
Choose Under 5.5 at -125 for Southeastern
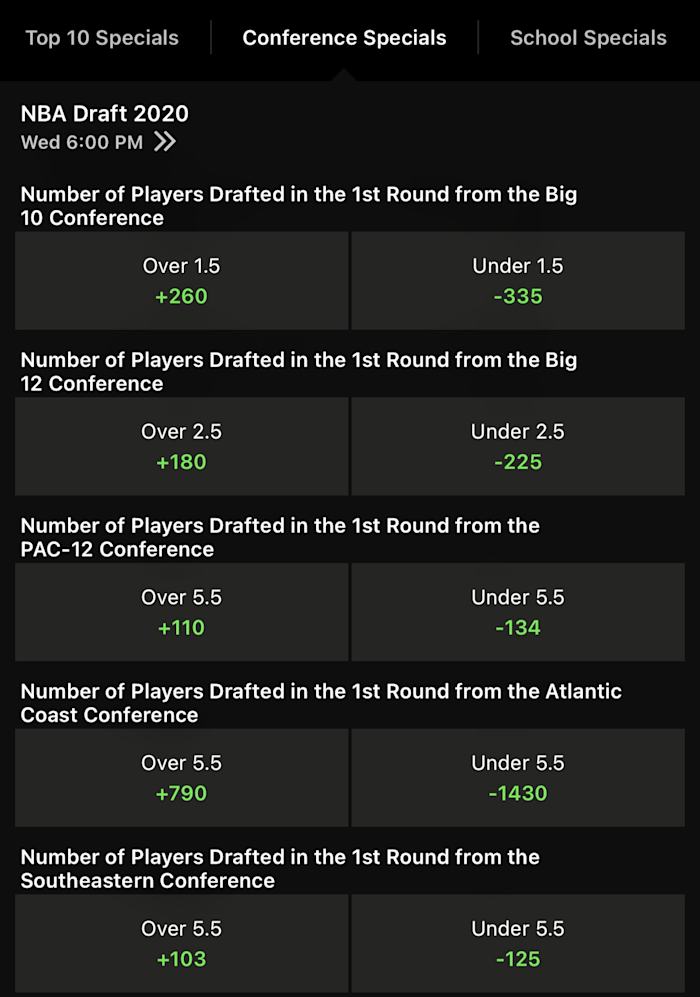[x=517, y=943]
